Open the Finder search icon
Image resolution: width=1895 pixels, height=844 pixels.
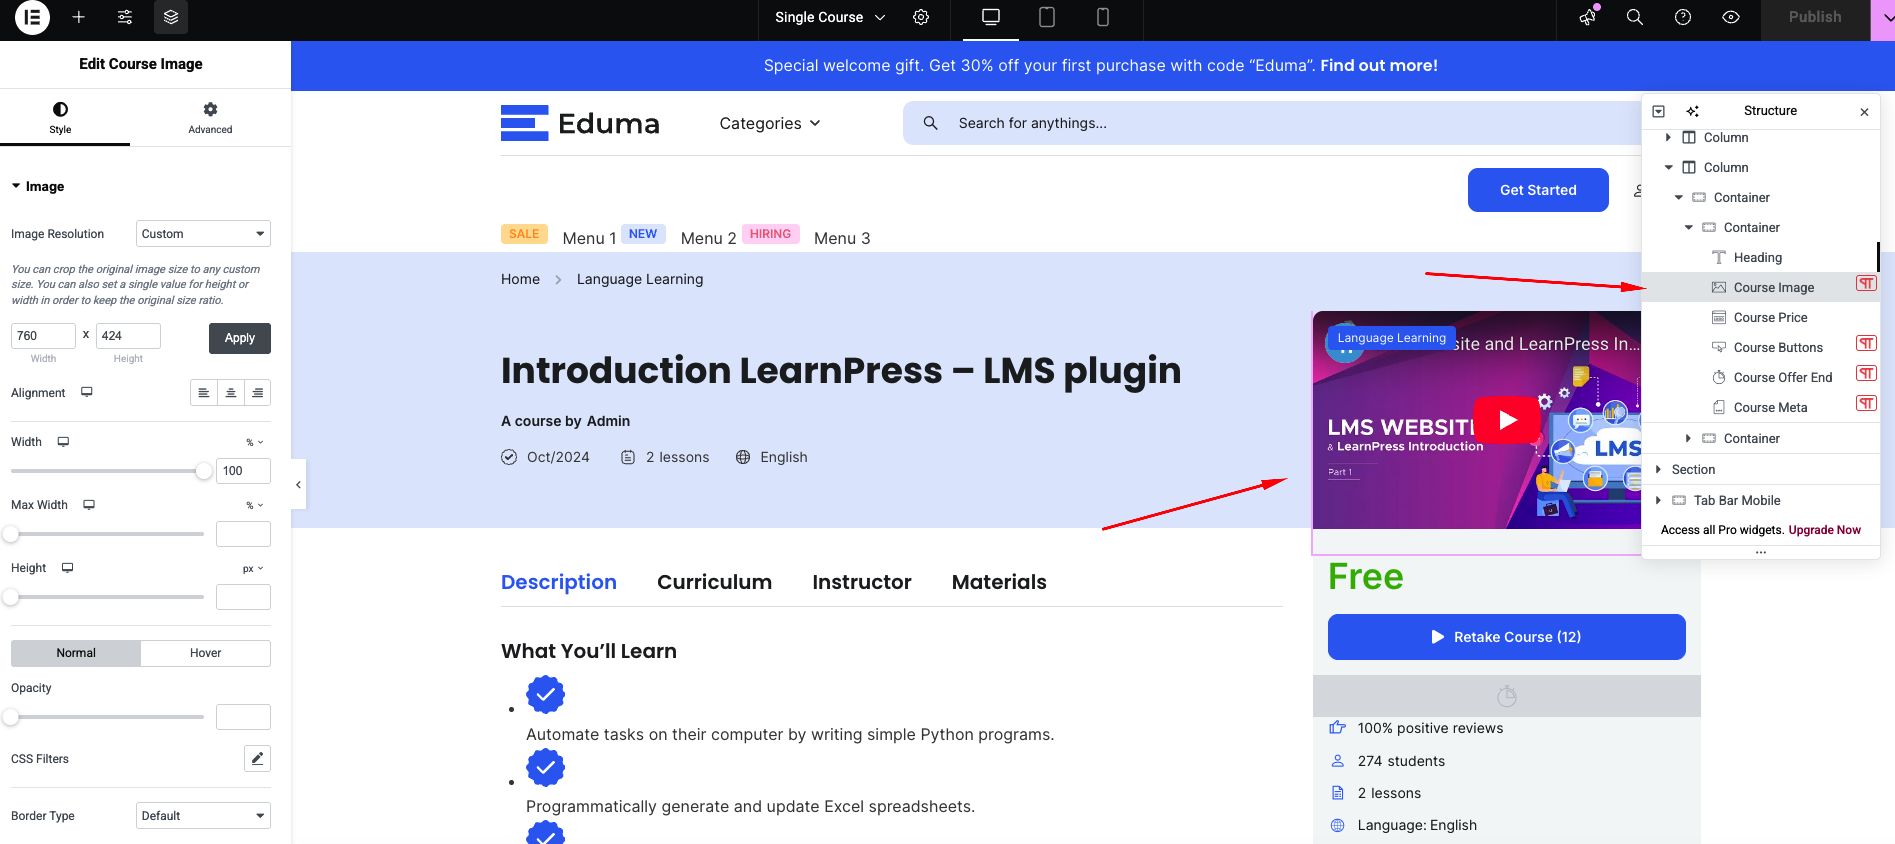(x=1635, y=17)
